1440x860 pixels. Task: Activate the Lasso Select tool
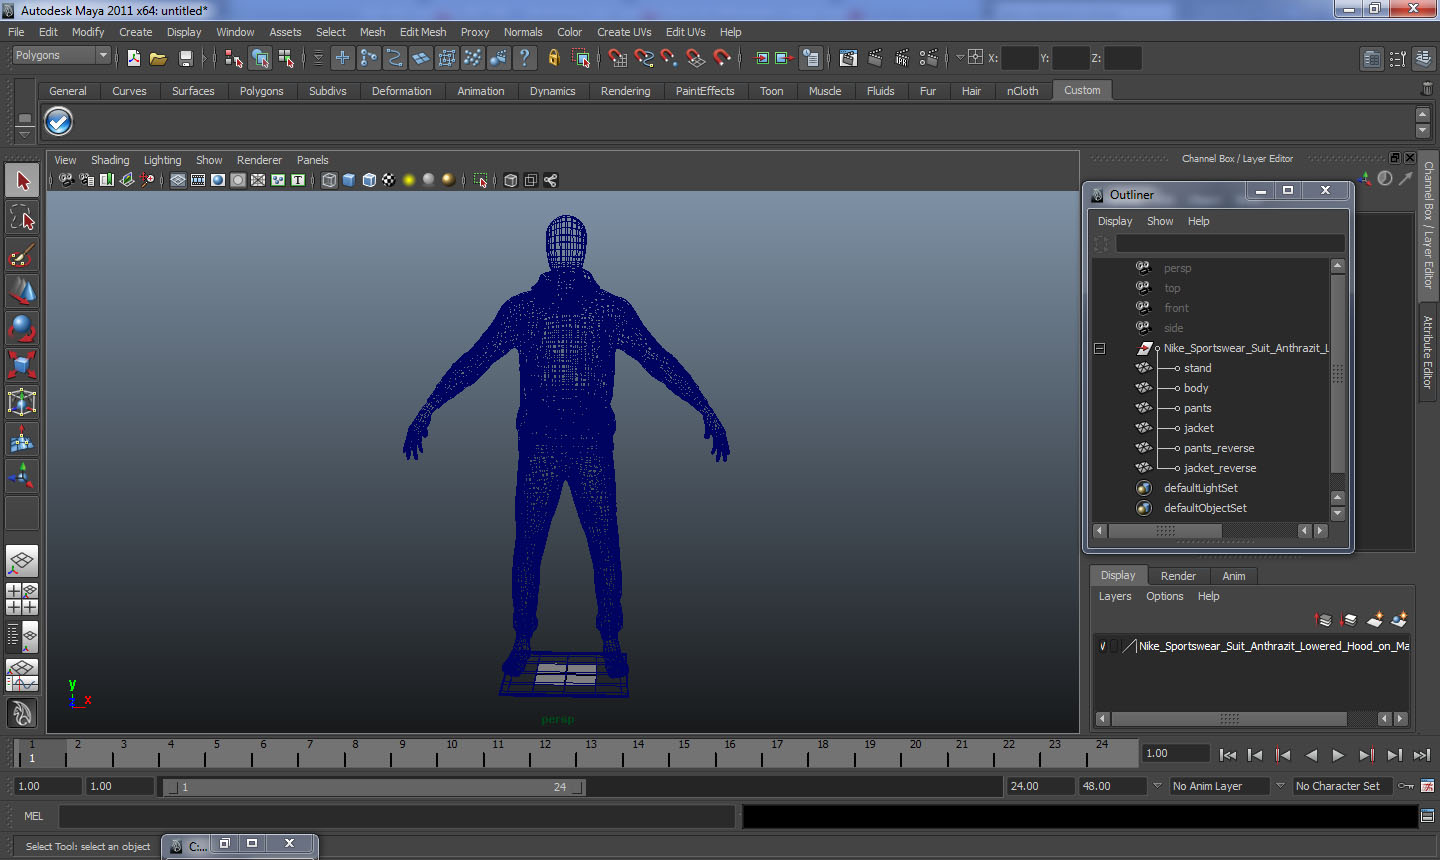click(22, 218)
